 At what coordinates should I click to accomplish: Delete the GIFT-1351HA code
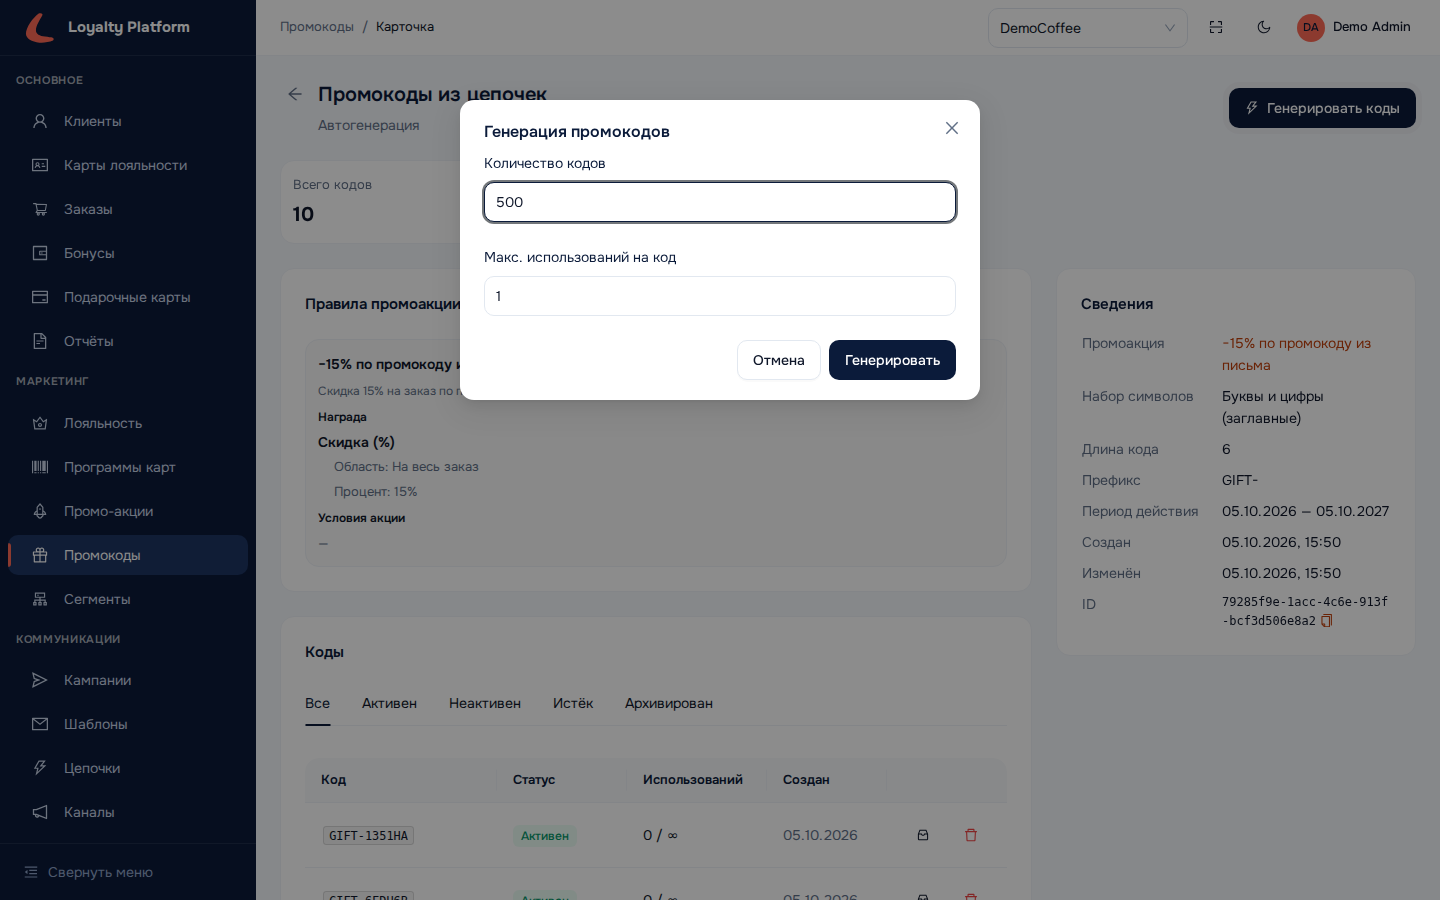971,835
